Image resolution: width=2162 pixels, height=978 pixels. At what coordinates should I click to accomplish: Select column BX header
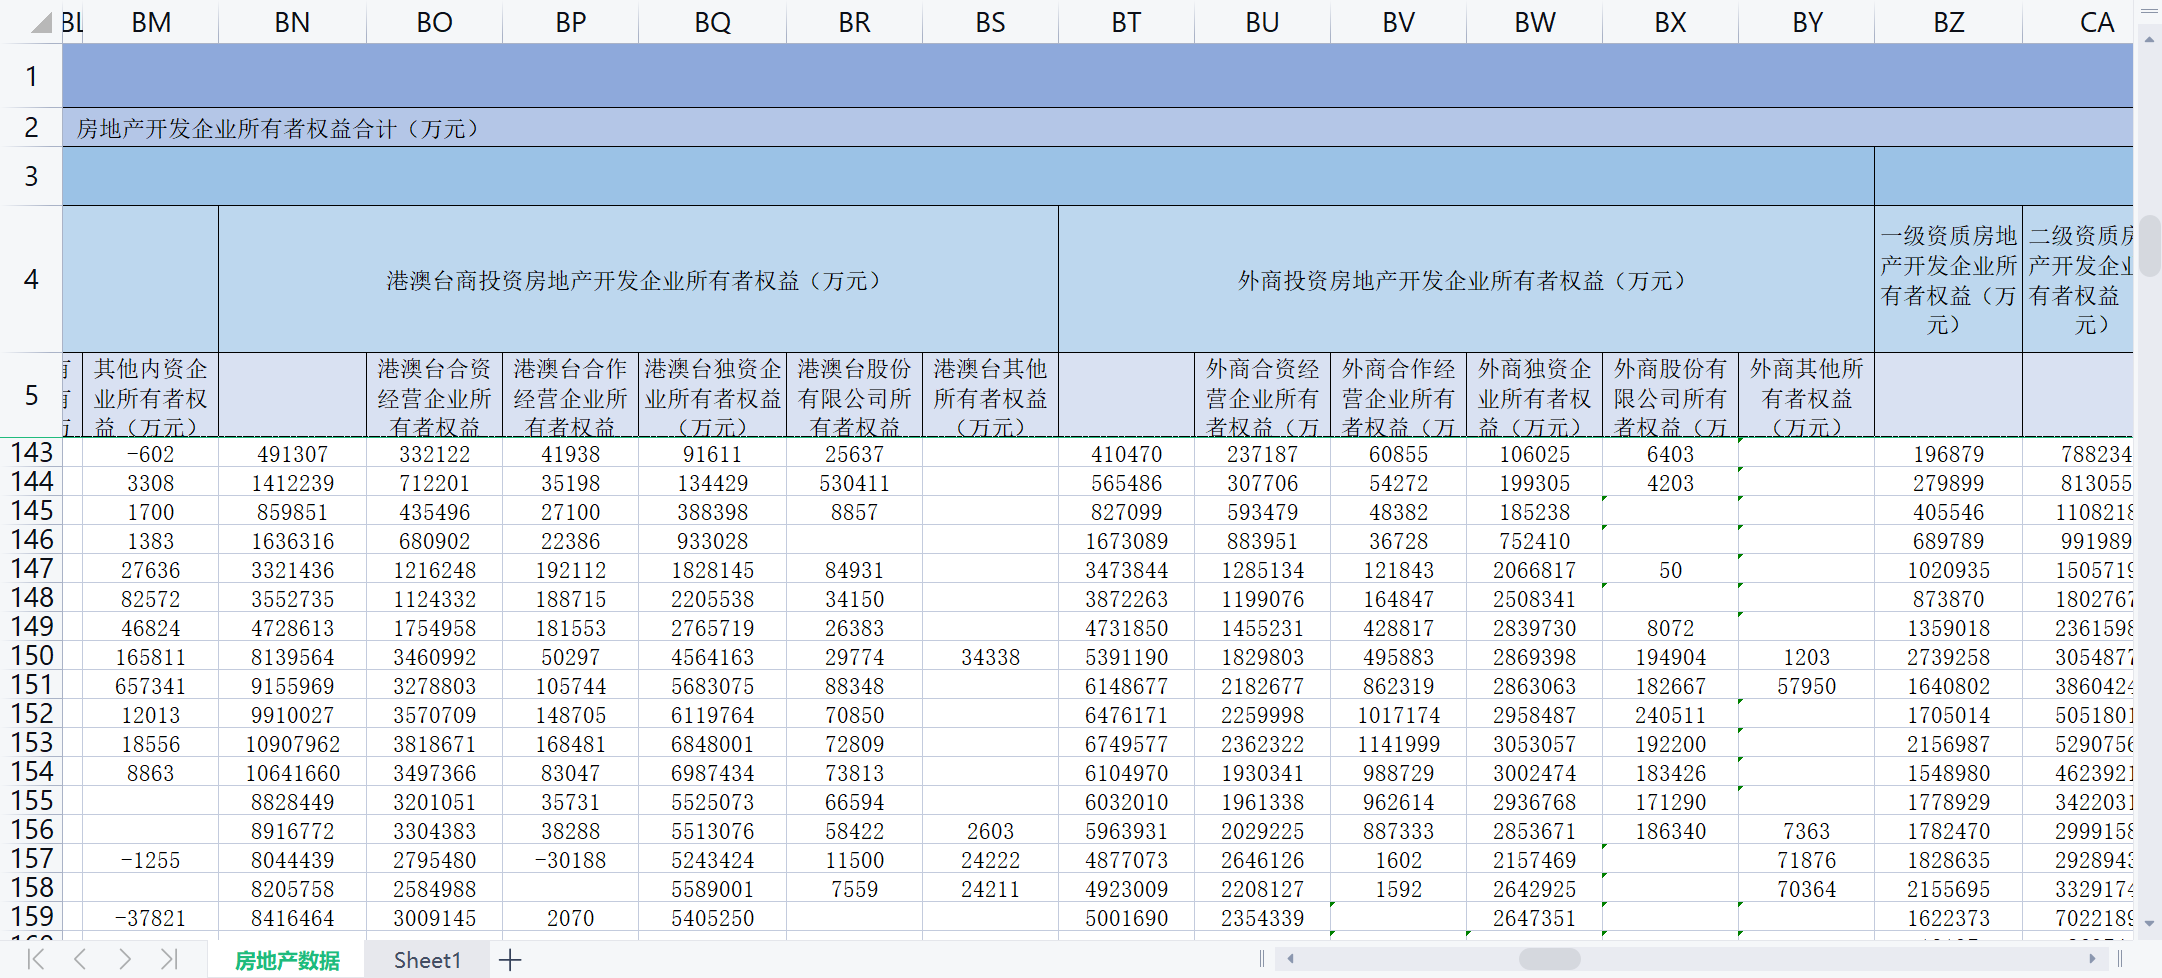tap(1671, 22)
